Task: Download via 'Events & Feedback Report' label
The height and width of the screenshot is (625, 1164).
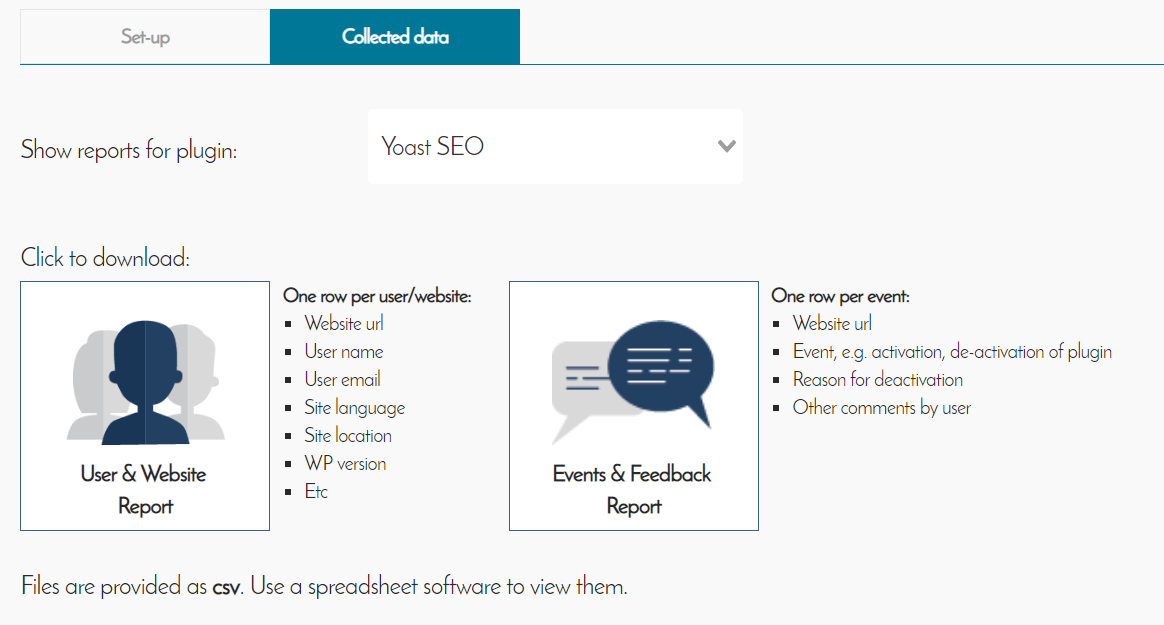Action: click(633, 489)
